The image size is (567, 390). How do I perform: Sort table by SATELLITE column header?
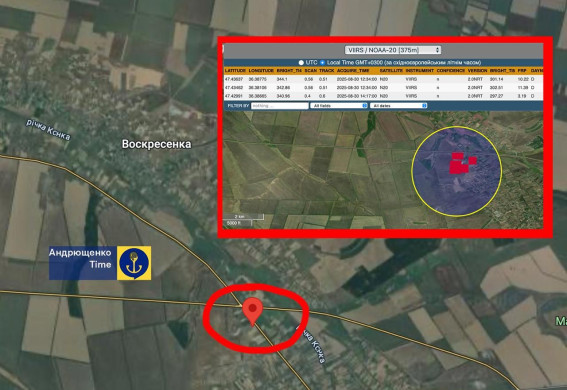pos(391,71)
